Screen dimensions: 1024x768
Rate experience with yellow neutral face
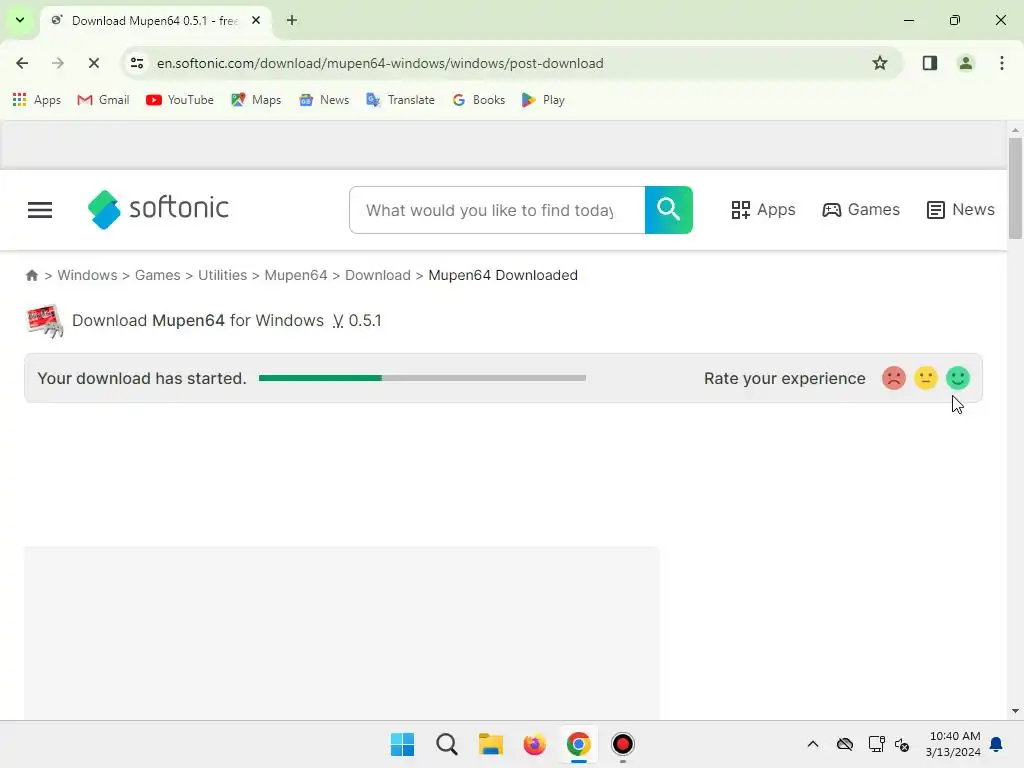[x=925, y=378]
